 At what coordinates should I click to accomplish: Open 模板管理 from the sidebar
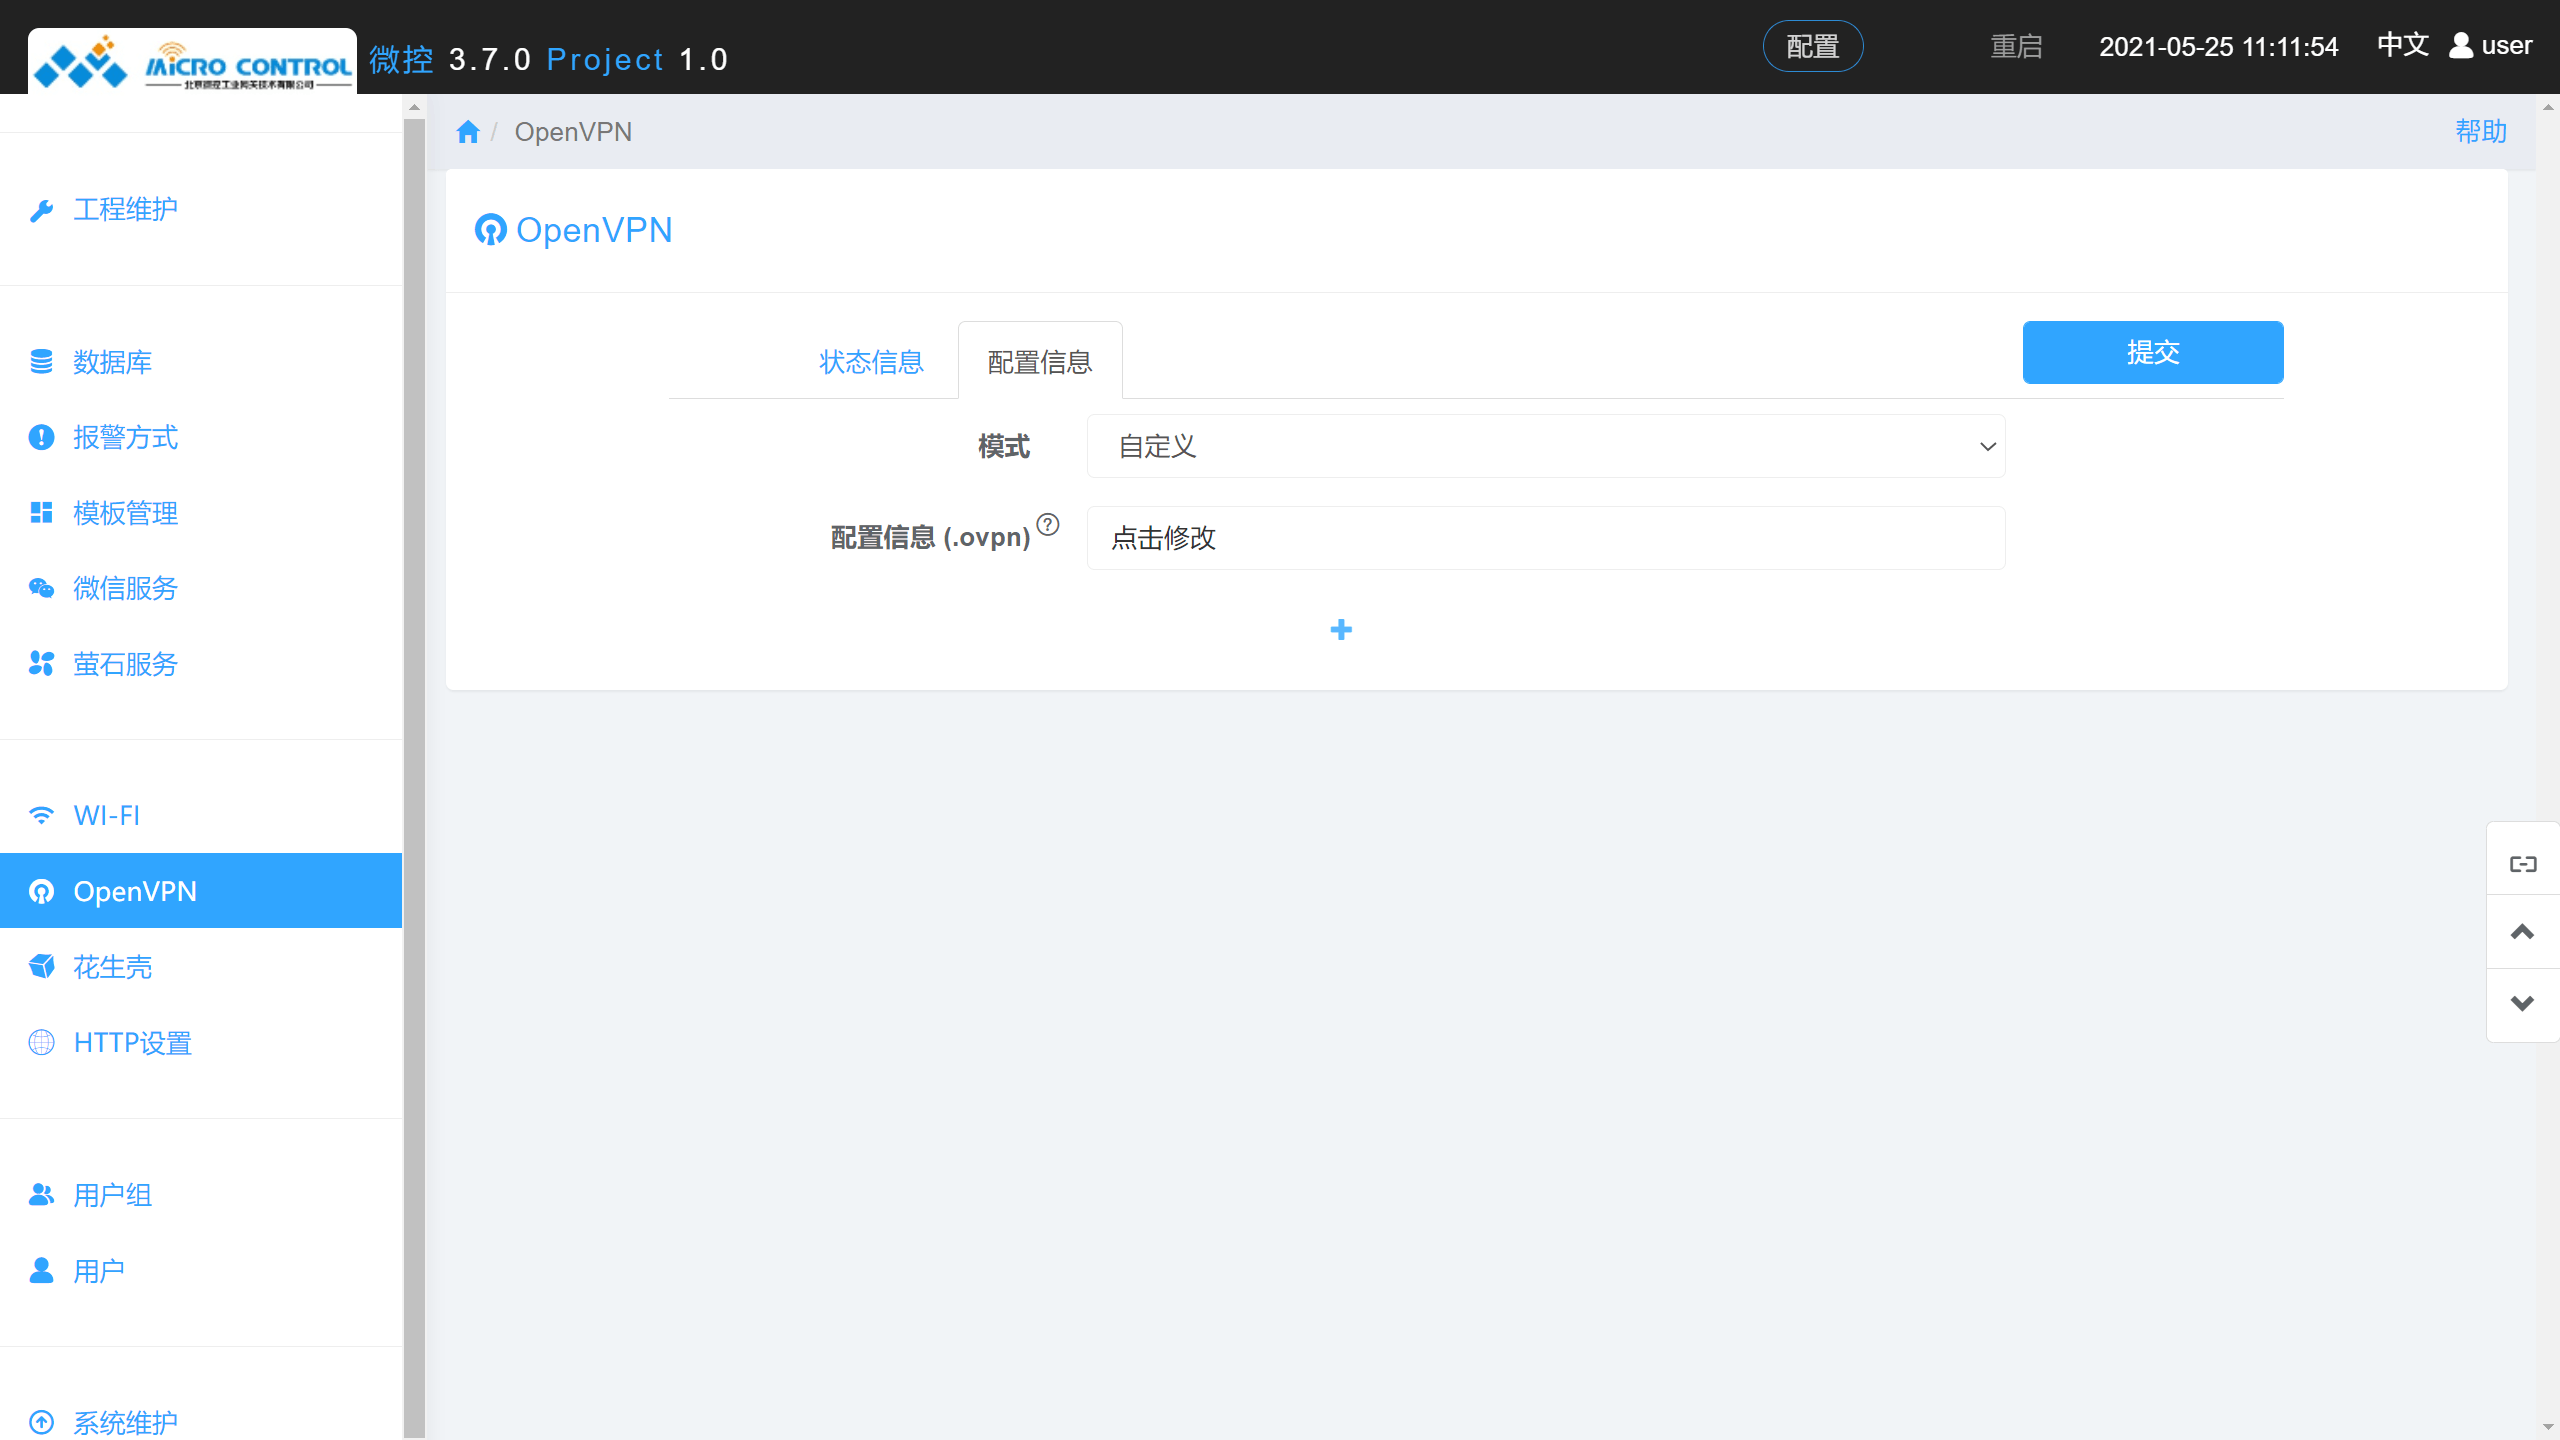click(x=124, y=513)
